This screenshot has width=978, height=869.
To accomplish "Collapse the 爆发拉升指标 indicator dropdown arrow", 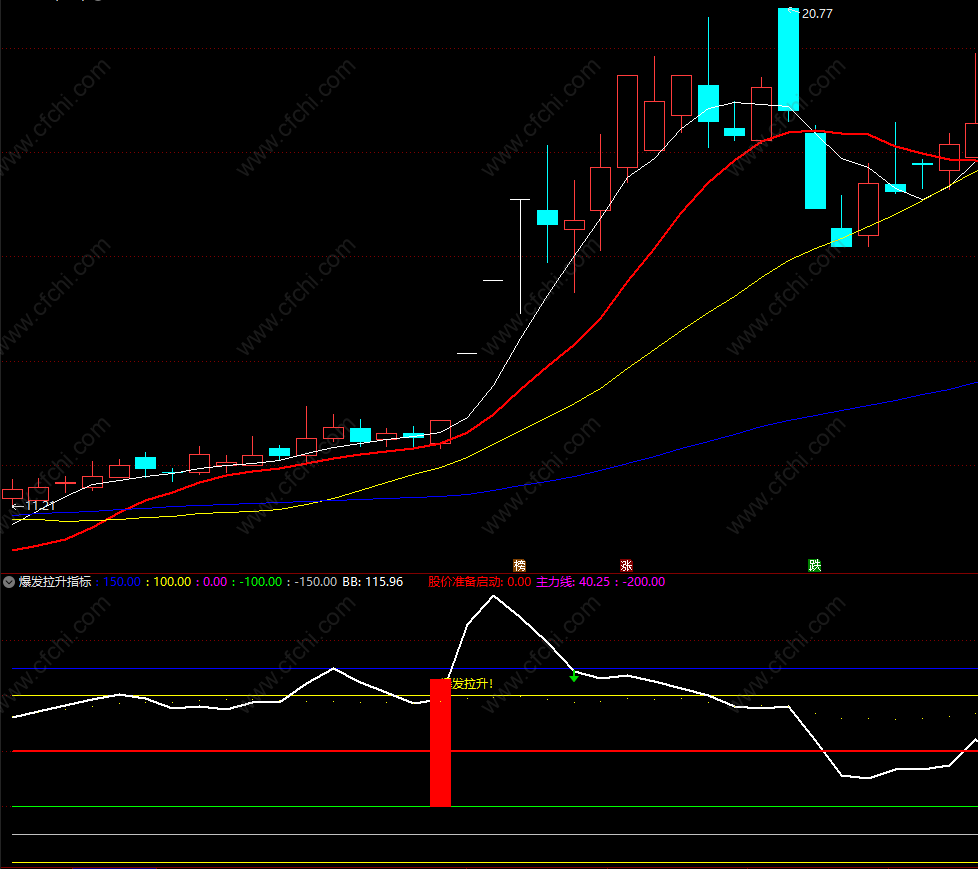I will pyautogui.click(x=10, y=582).
